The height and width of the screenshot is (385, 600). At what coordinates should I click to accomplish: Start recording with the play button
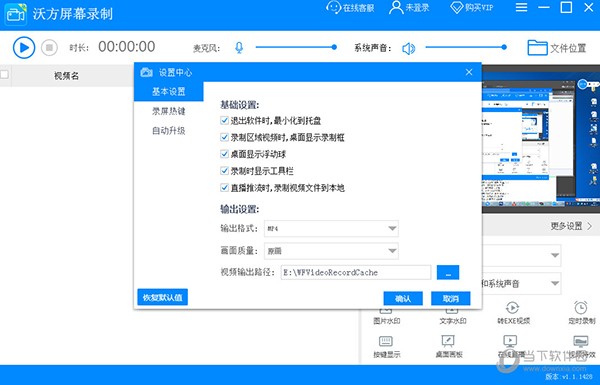(x=24, y=47)
